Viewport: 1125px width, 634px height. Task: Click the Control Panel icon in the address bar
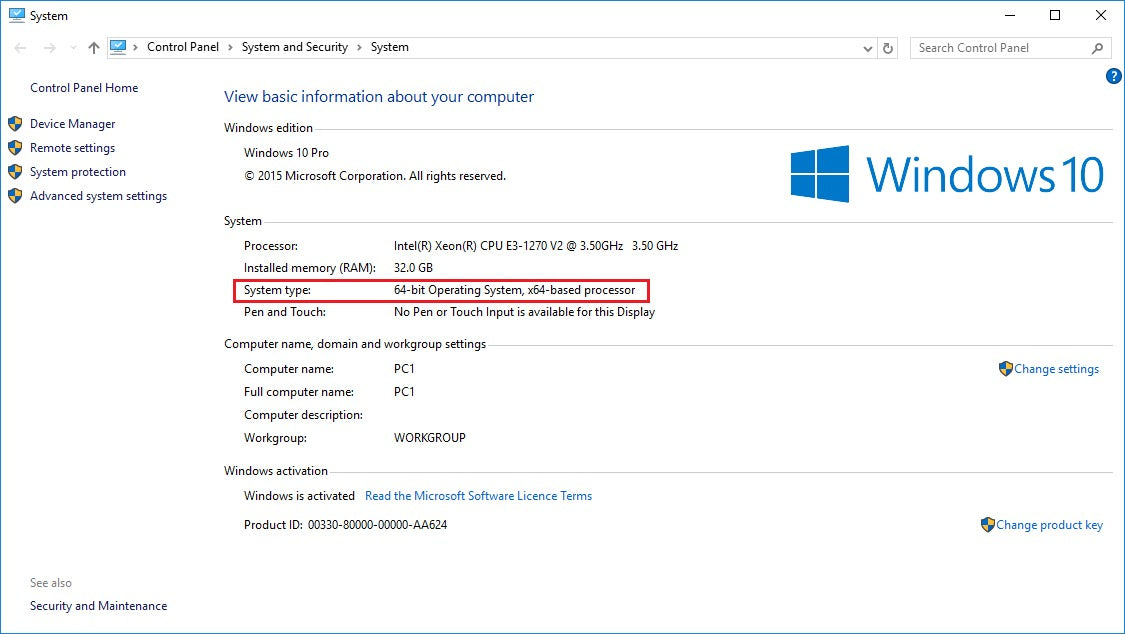tap(119, 46)
